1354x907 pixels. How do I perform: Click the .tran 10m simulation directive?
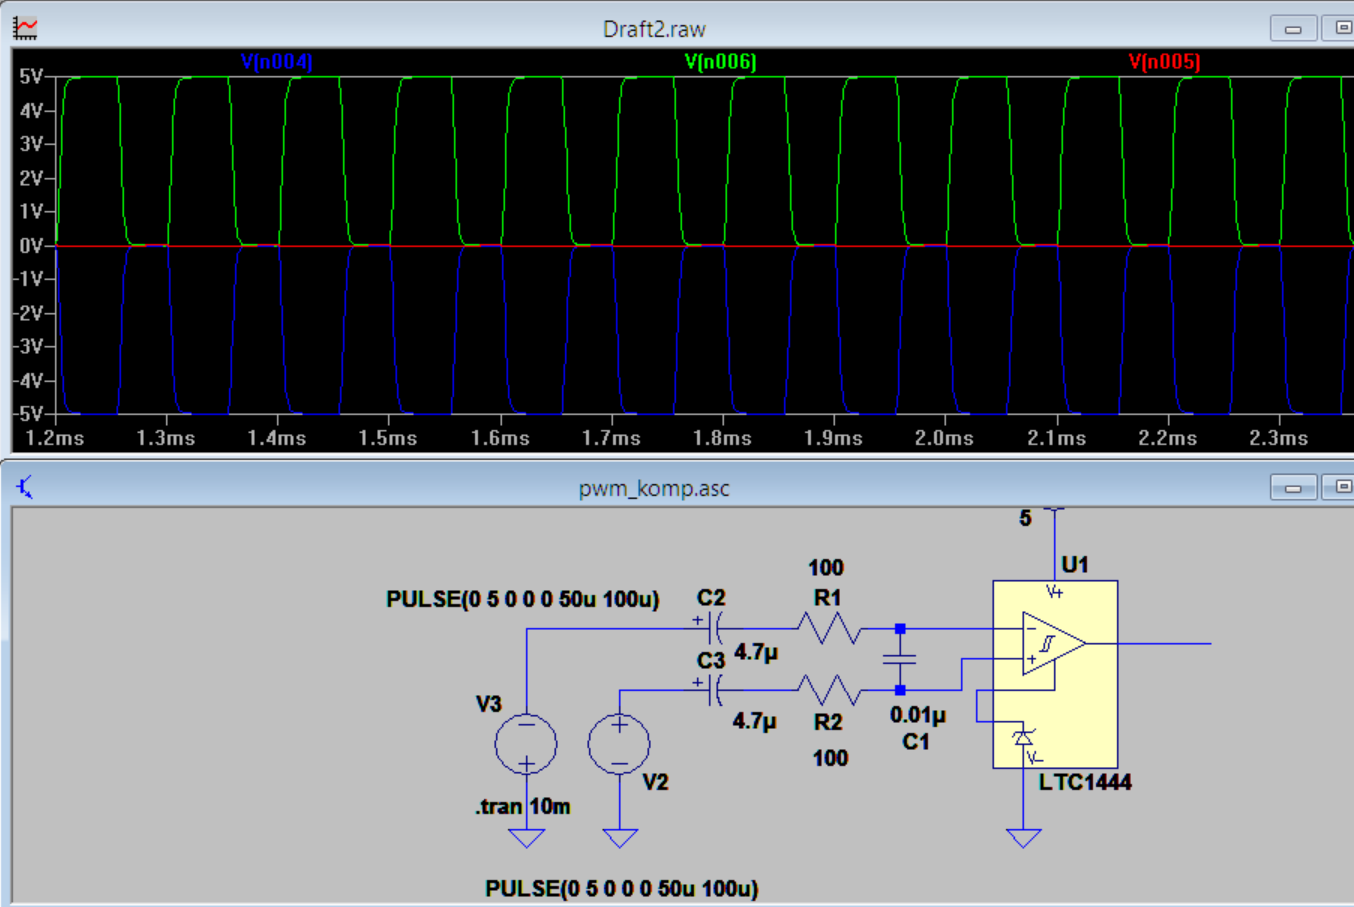pos(522,806)
